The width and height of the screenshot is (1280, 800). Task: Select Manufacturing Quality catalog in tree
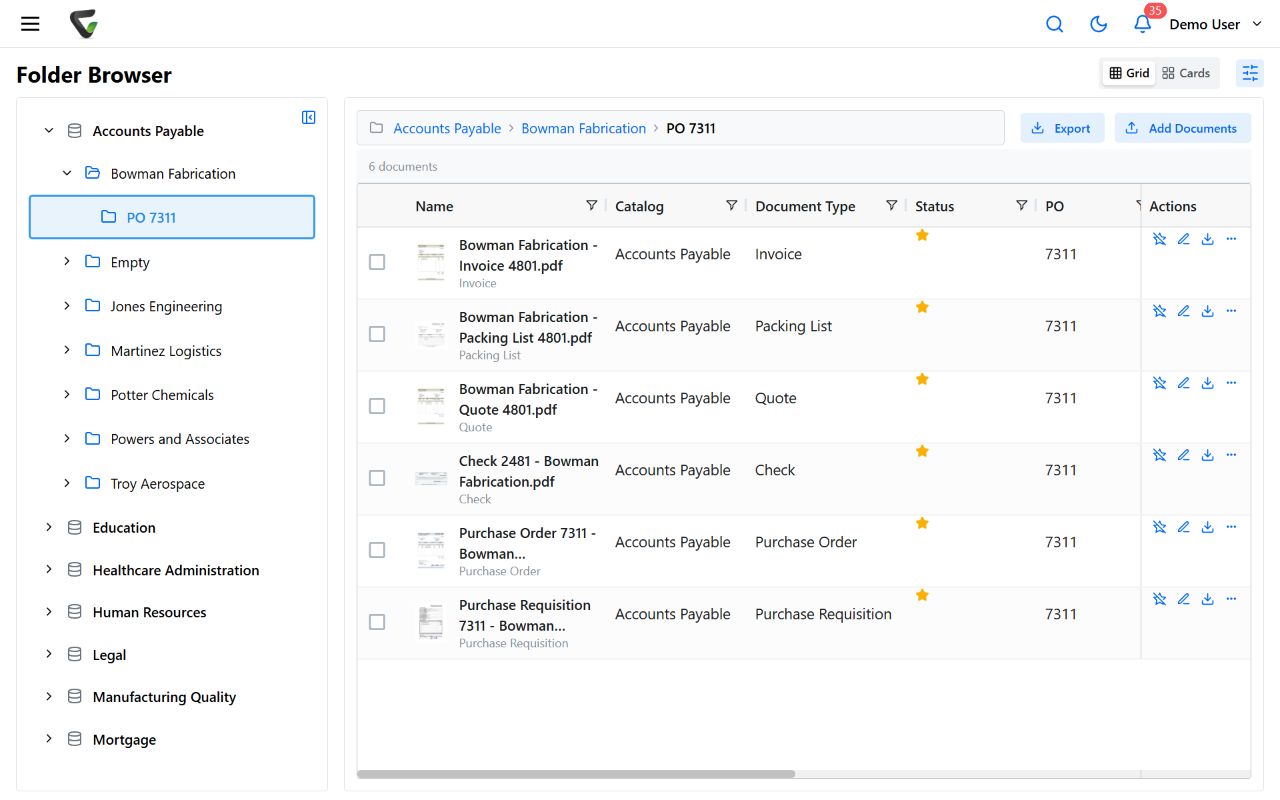[164, 697]
